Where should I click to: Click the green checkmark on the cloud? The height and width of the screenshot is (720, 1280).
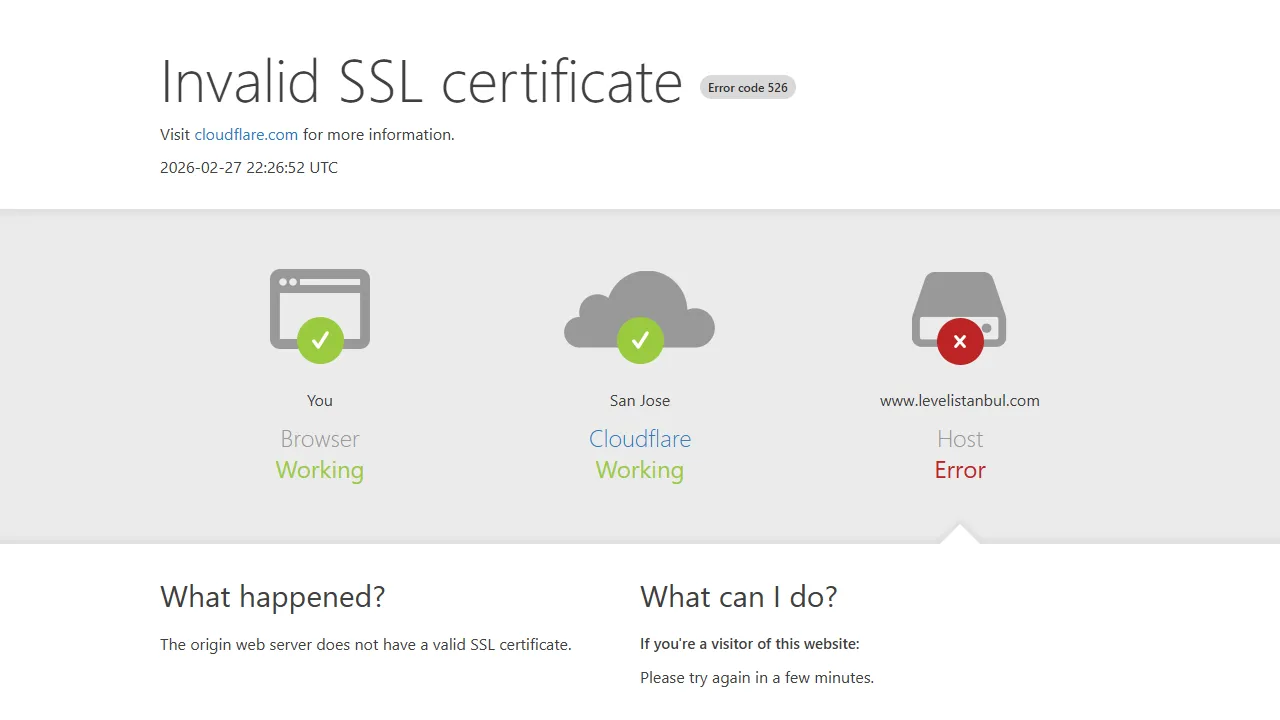640,341
